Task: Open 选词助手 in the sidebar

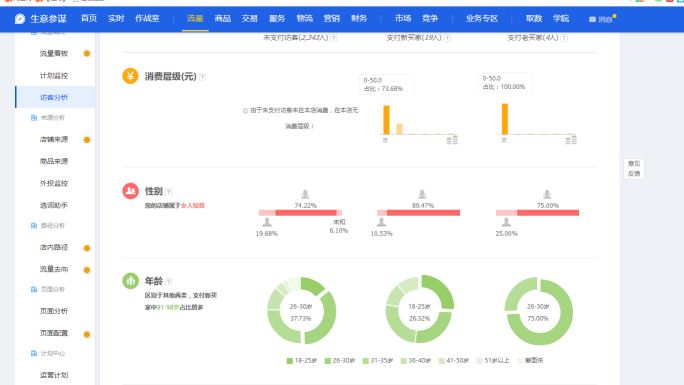Action: pyautogui.click(x=54, y=205)
